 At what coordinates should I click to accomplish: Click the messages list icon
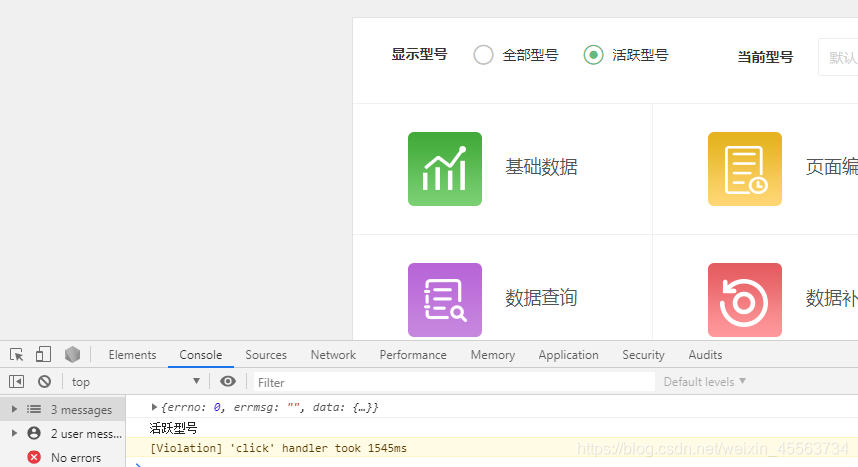coord(34,409)
